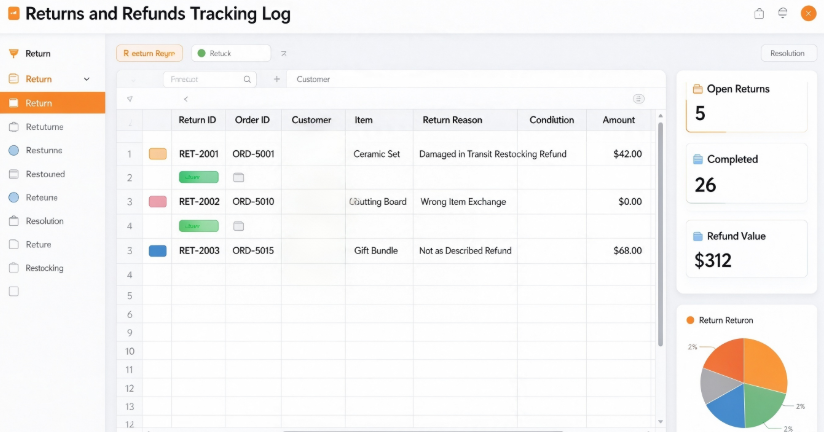Click the back chevron above the table
Screen dimensions: 824x432
186,99
